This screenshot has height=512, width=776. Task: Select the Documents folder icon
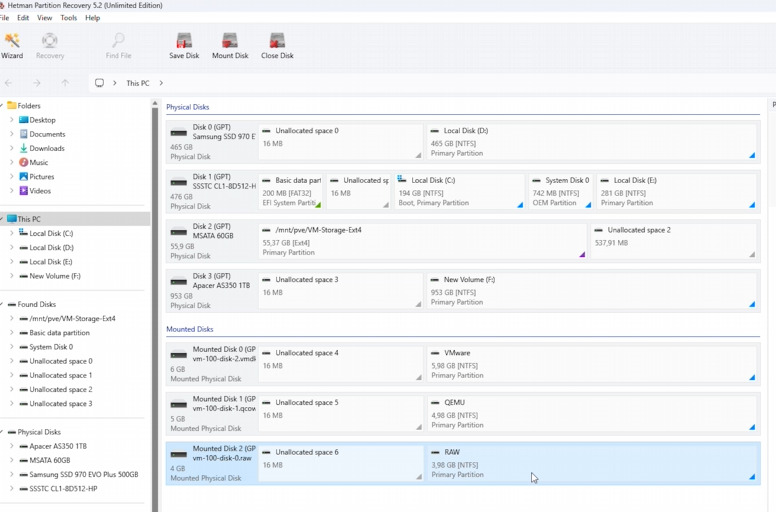point(23,134)
